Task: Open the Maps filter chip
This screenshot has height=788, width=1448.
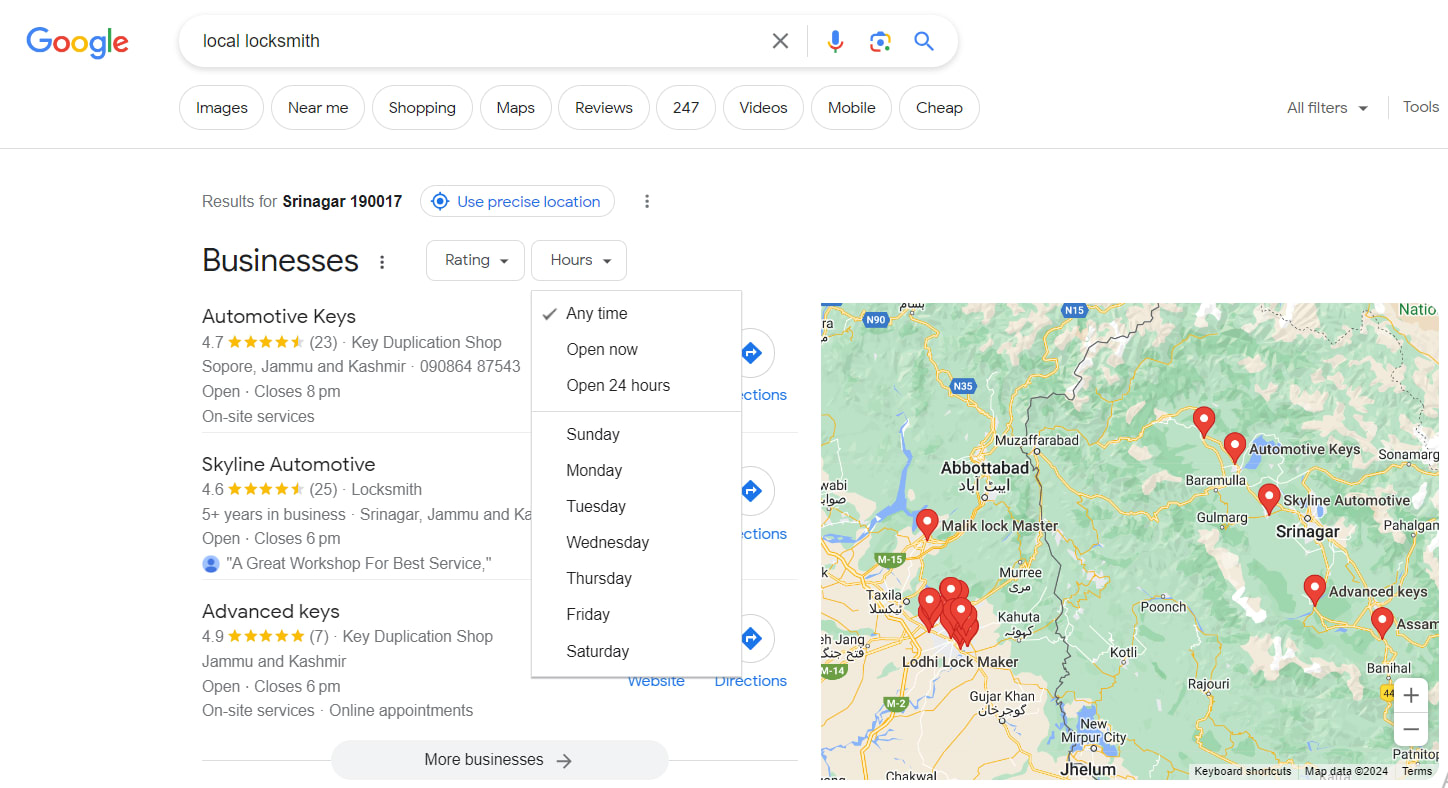Action: [515, 108]
